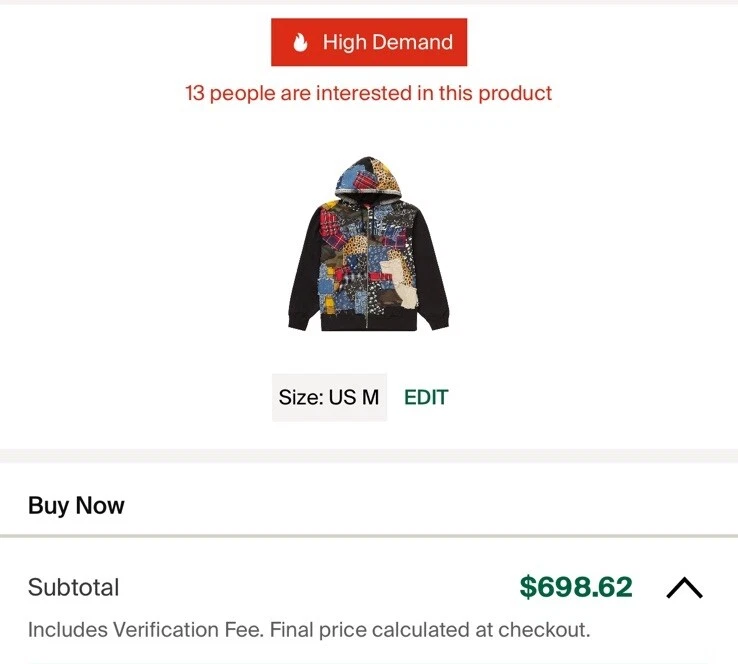
Task: Click the gray divider above Buy Now
Action: click(369, 456)
